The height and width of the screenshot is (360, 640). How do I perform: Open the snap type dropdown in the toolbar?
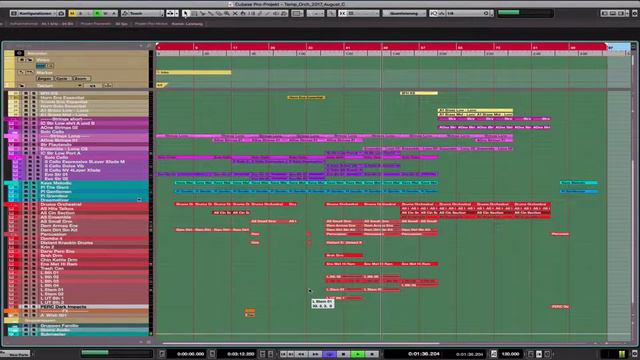[363, 13]
